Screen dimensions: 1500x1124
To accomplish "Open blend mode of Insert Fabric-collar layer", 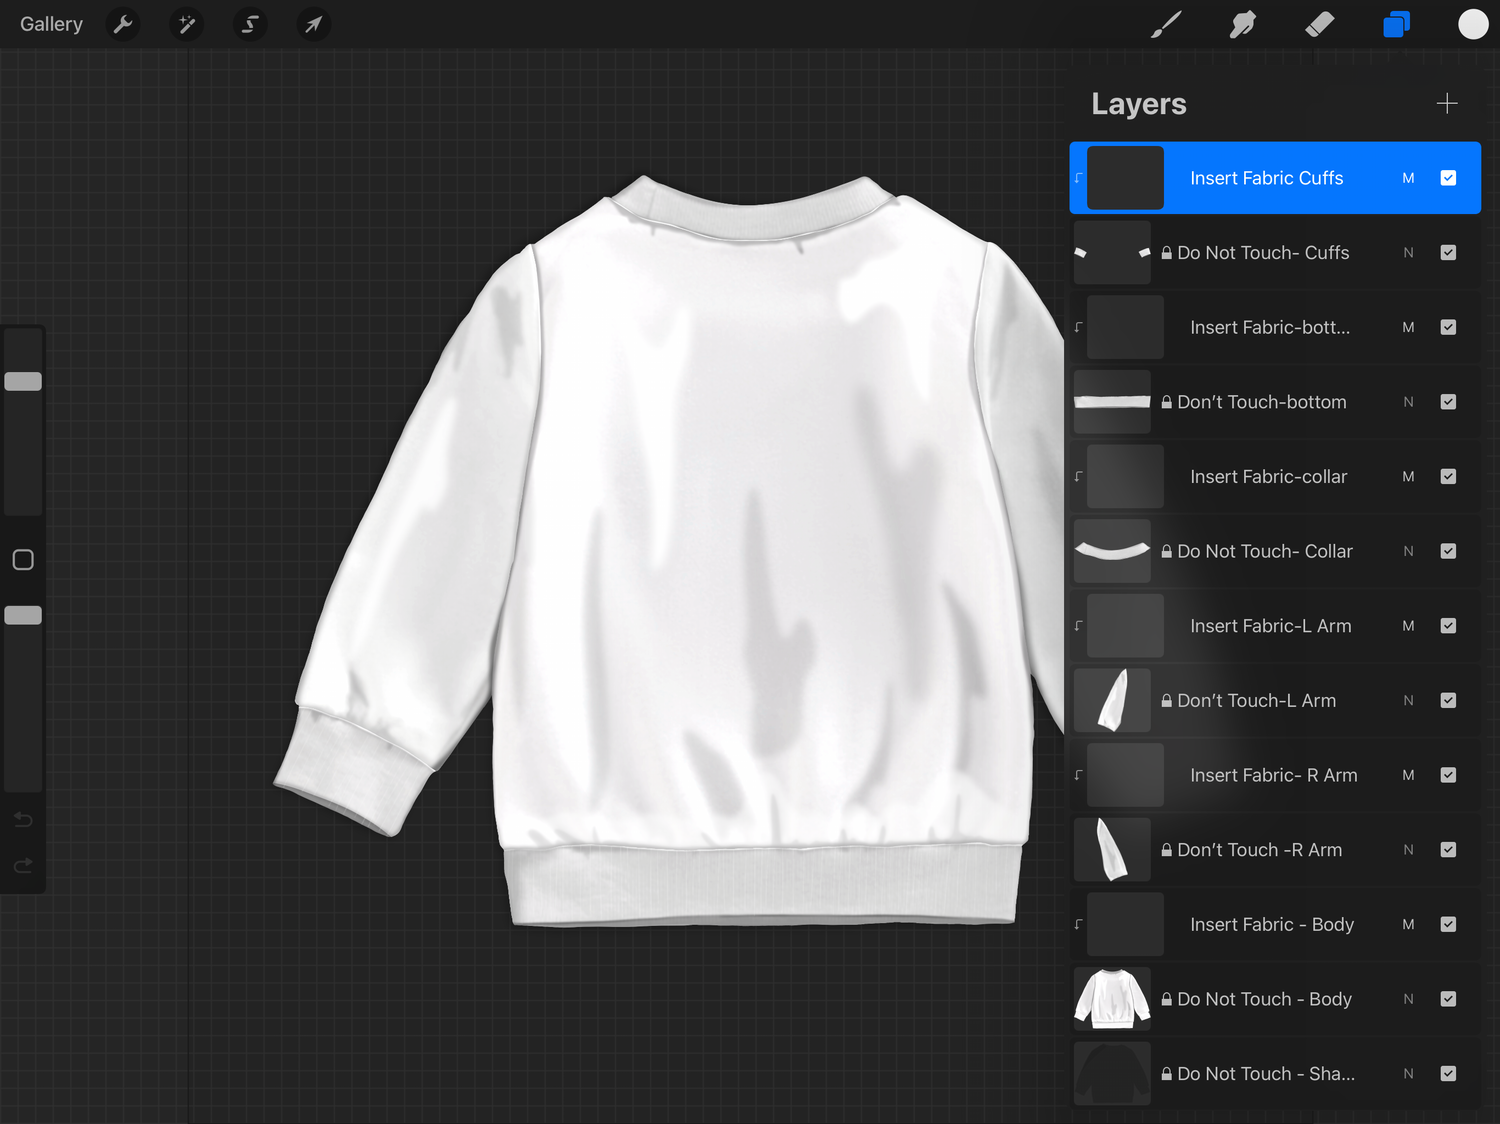I will [x=1408, y=477].
